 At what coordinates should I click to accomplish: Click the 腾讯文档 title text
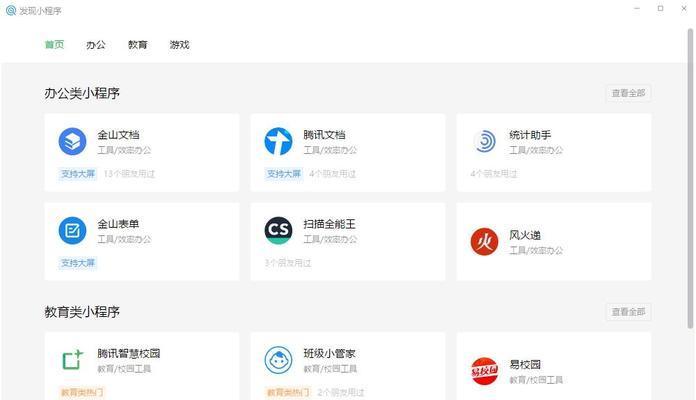(x=324, y=135)
